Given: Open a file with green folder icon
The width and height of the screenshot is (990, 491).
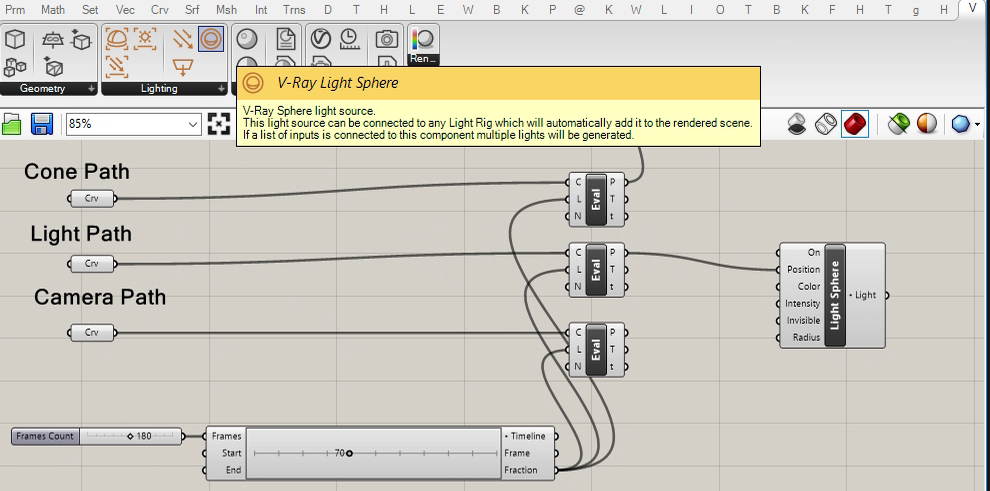Looking at the screenshot, I should coord(11,124).
